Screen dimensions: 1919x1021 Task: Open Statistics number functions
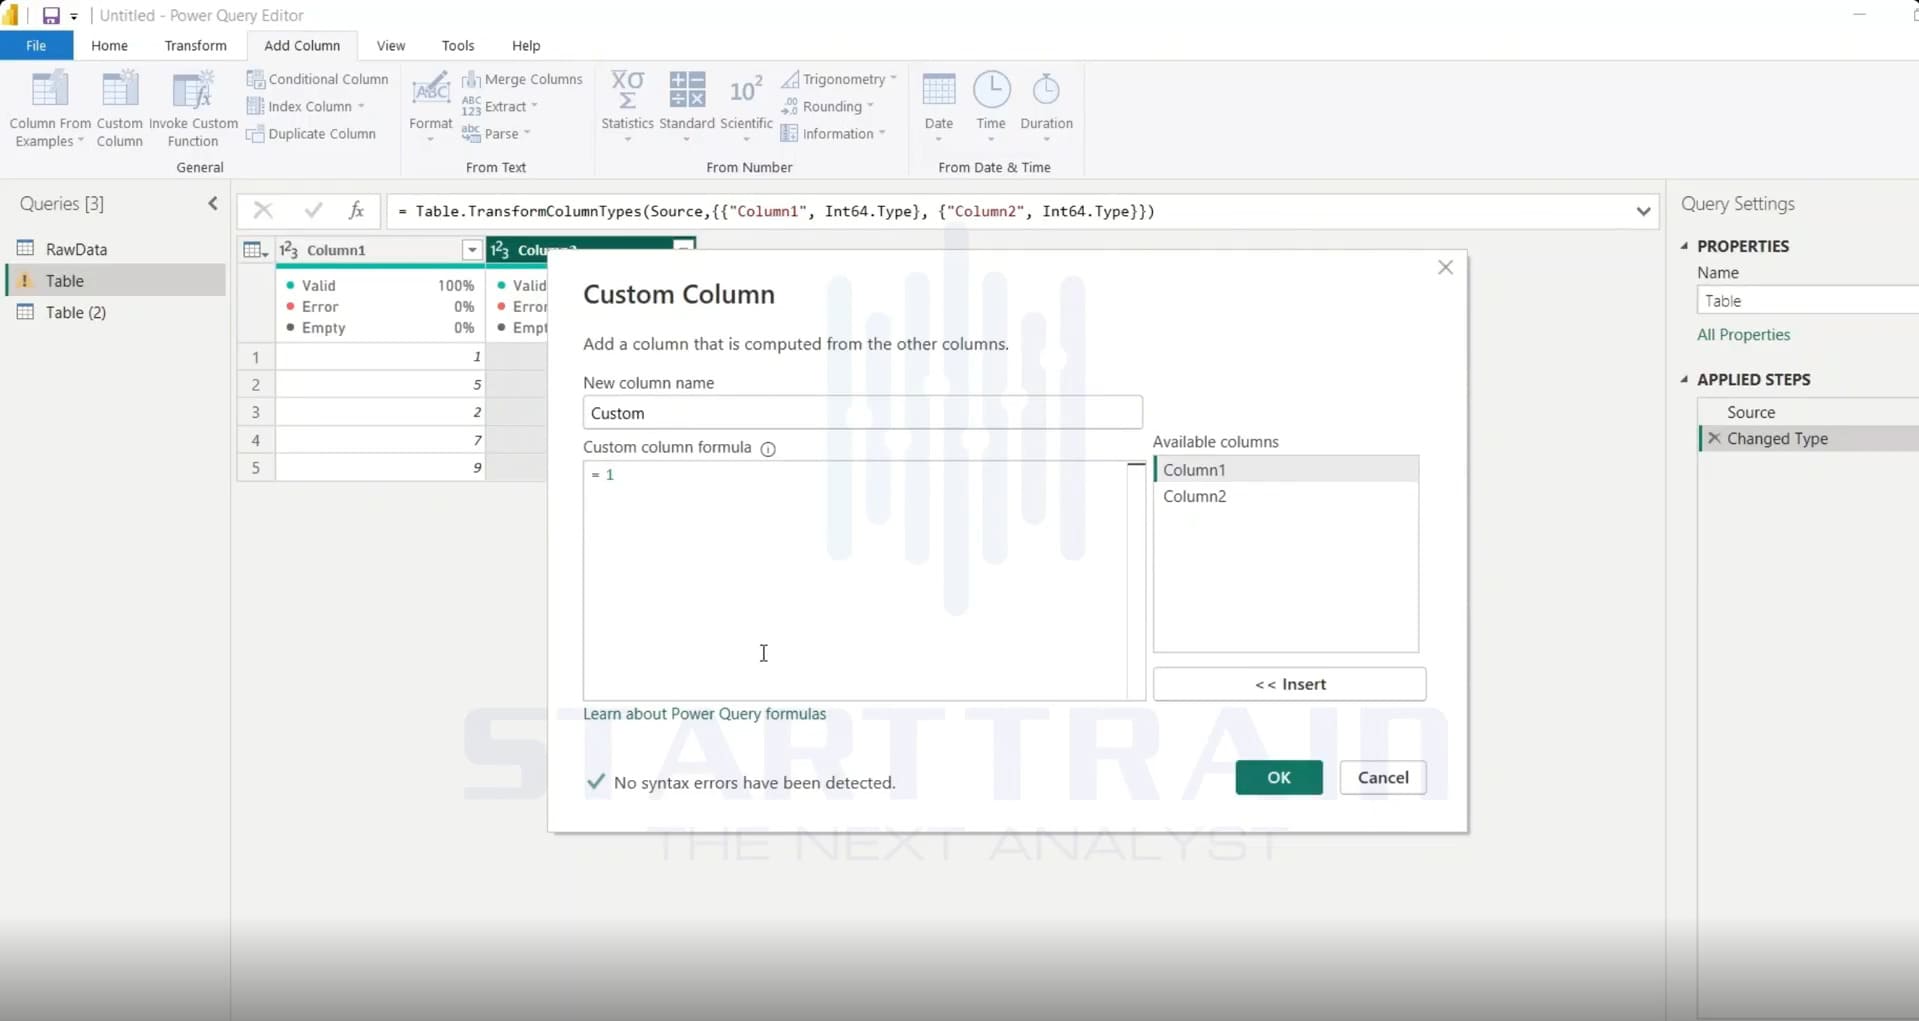(627, 106)
